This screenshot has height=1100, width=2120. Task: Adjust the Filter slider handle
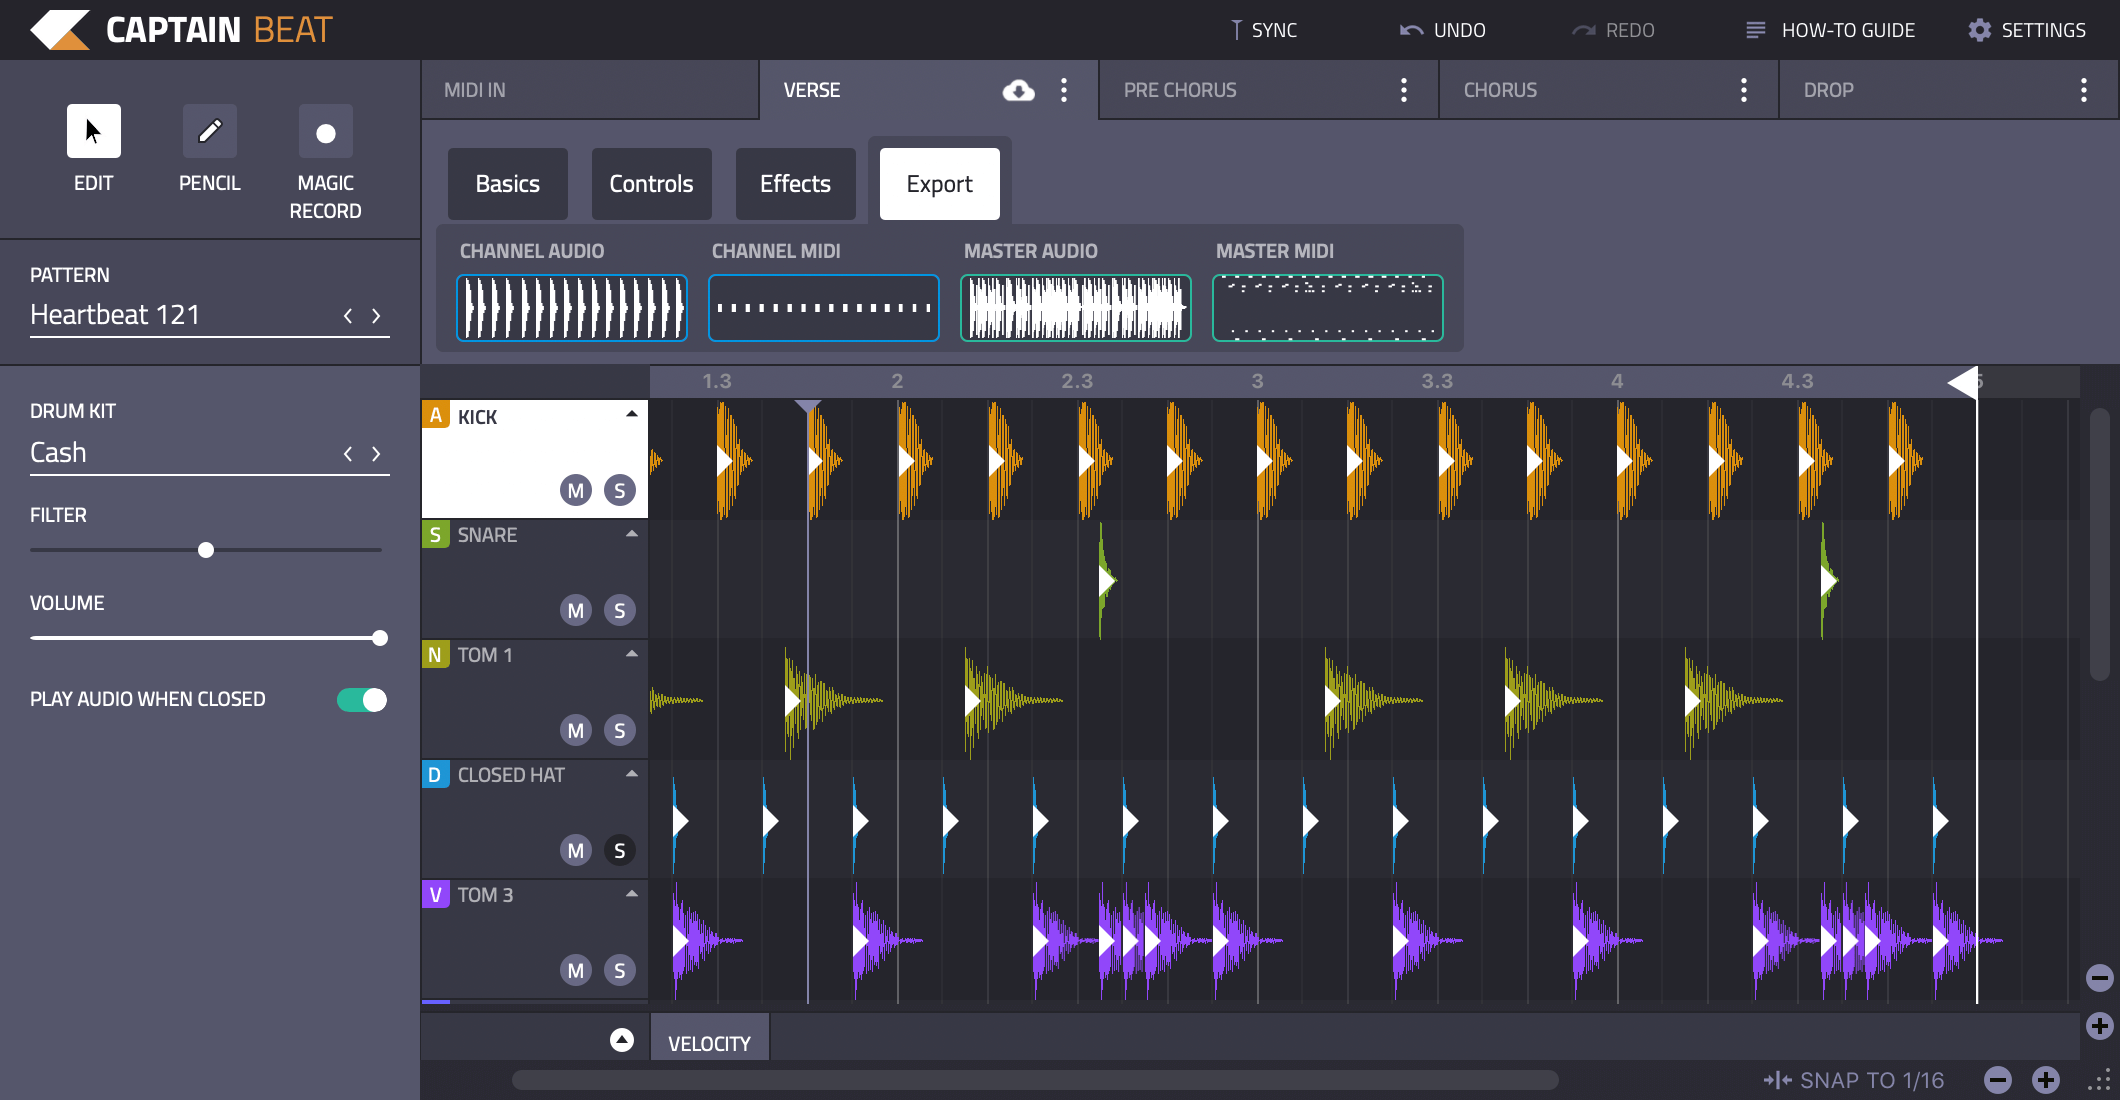coord(206,550)
